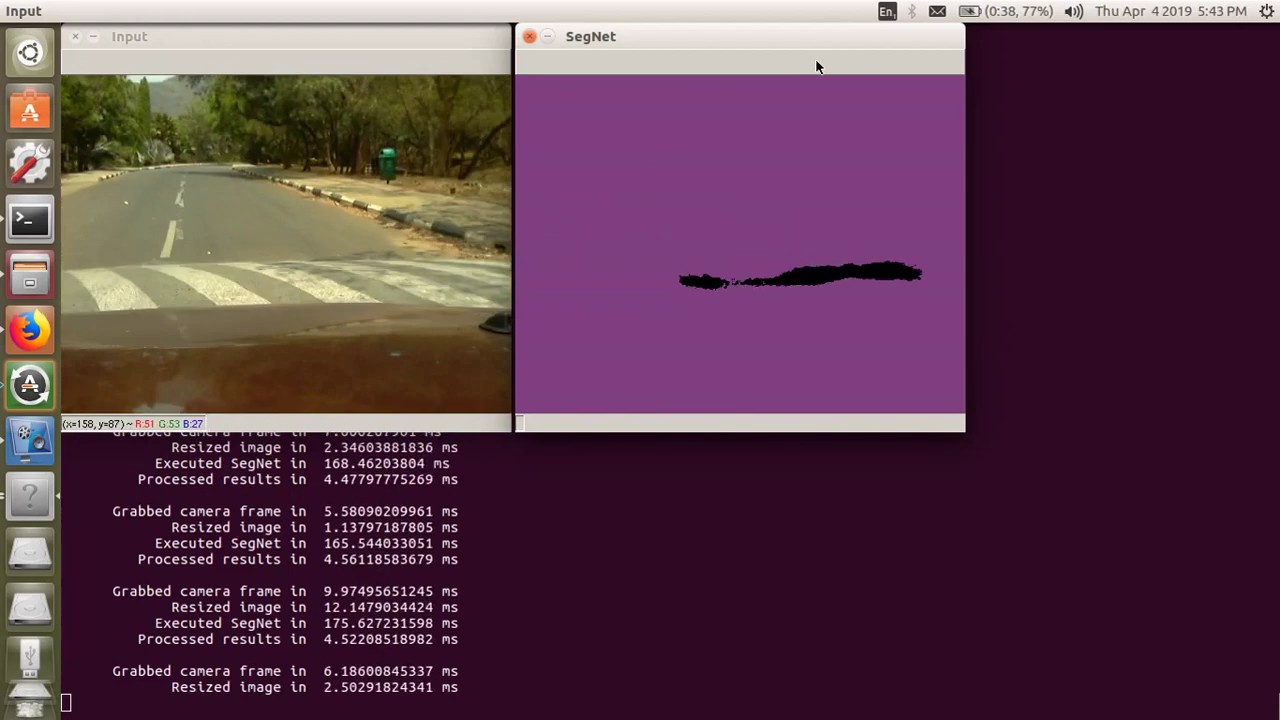The width and height of the screenshot is (1280, 720).
Task: Minimize the SegNet window
Action: 547,36
